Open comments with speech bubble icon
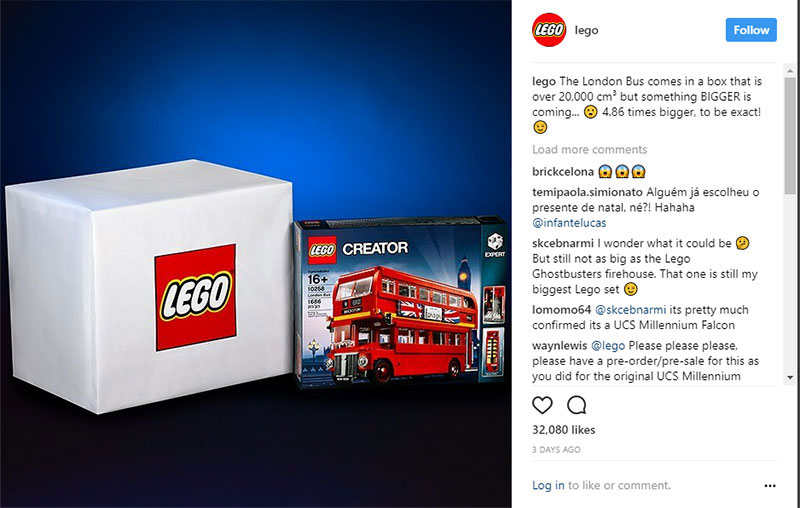Screen dimensions: 800x508 pyautogui.click(x=576, y=405)
